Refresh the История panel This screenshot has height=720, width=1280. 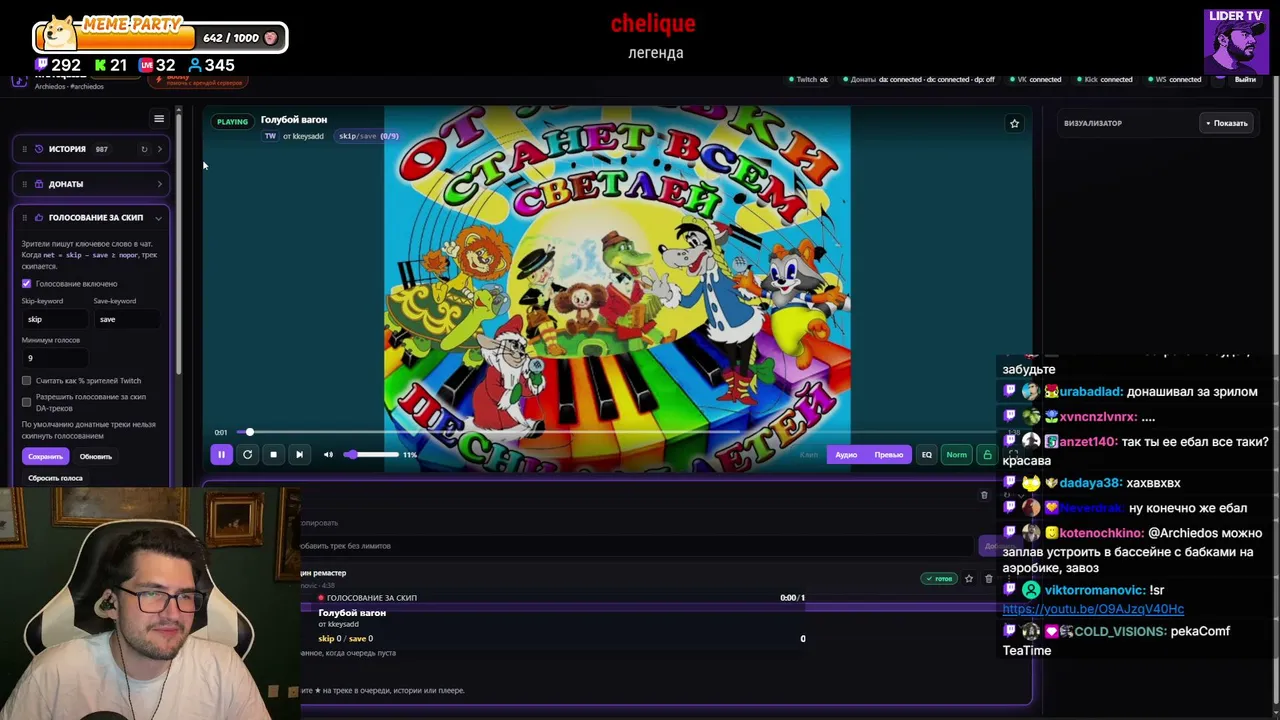(x=144, y=149)
